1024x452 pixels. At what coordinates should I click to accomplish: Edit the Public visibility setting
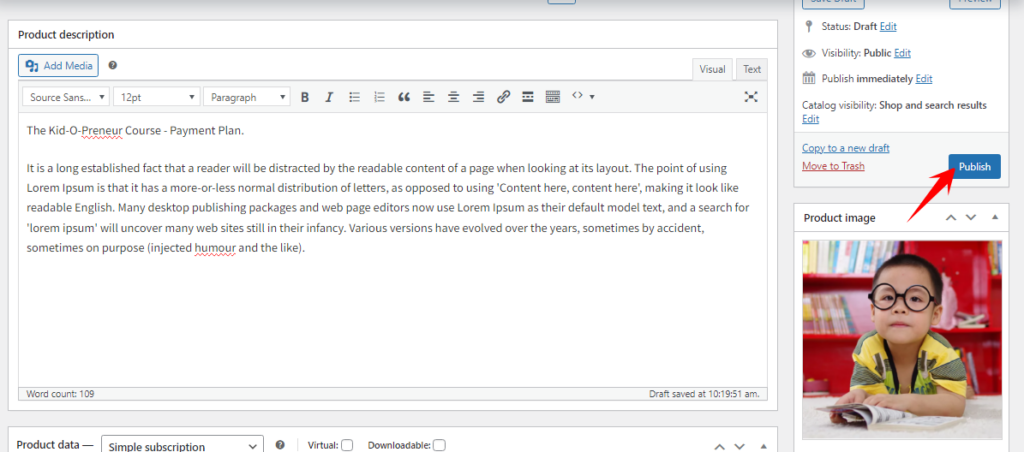[x=903, y=53]
